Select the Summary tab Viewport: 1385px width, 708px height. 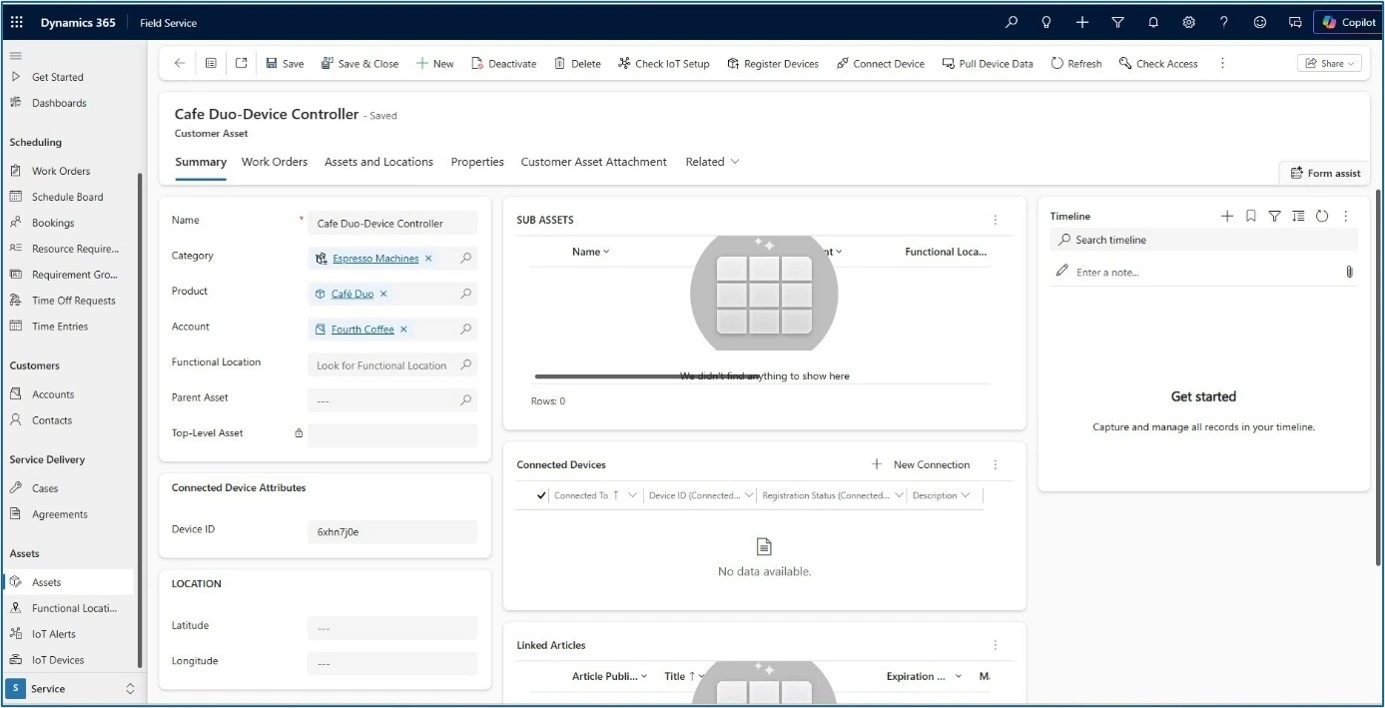[x=201, y=161]
